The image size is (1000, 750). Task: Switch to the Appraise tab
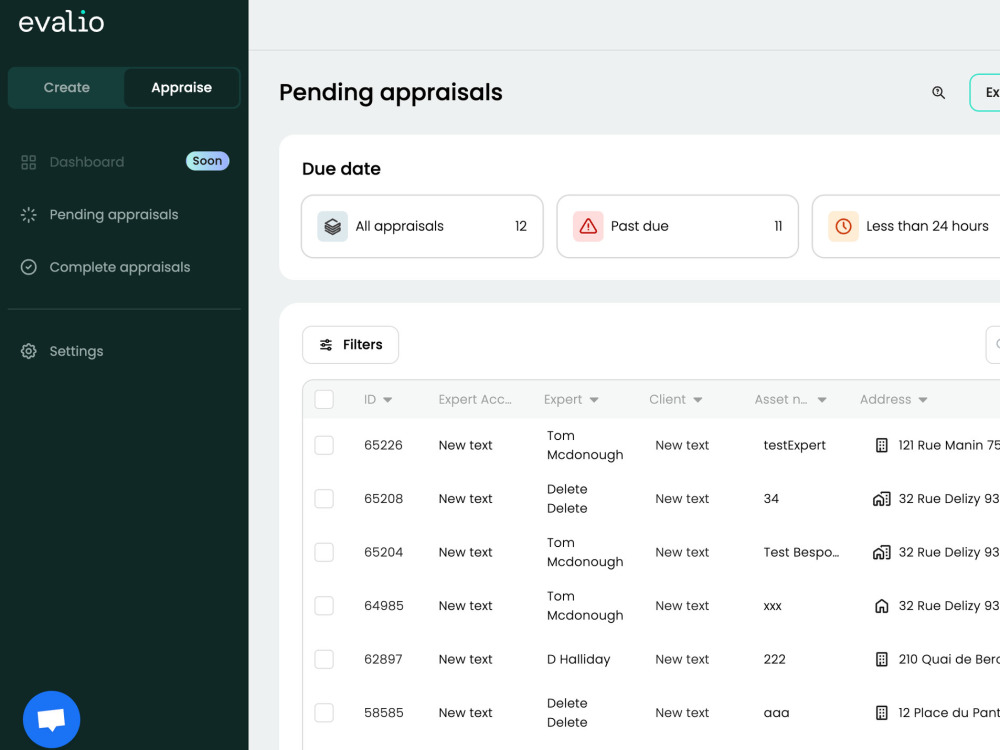[x=181, y=87]
